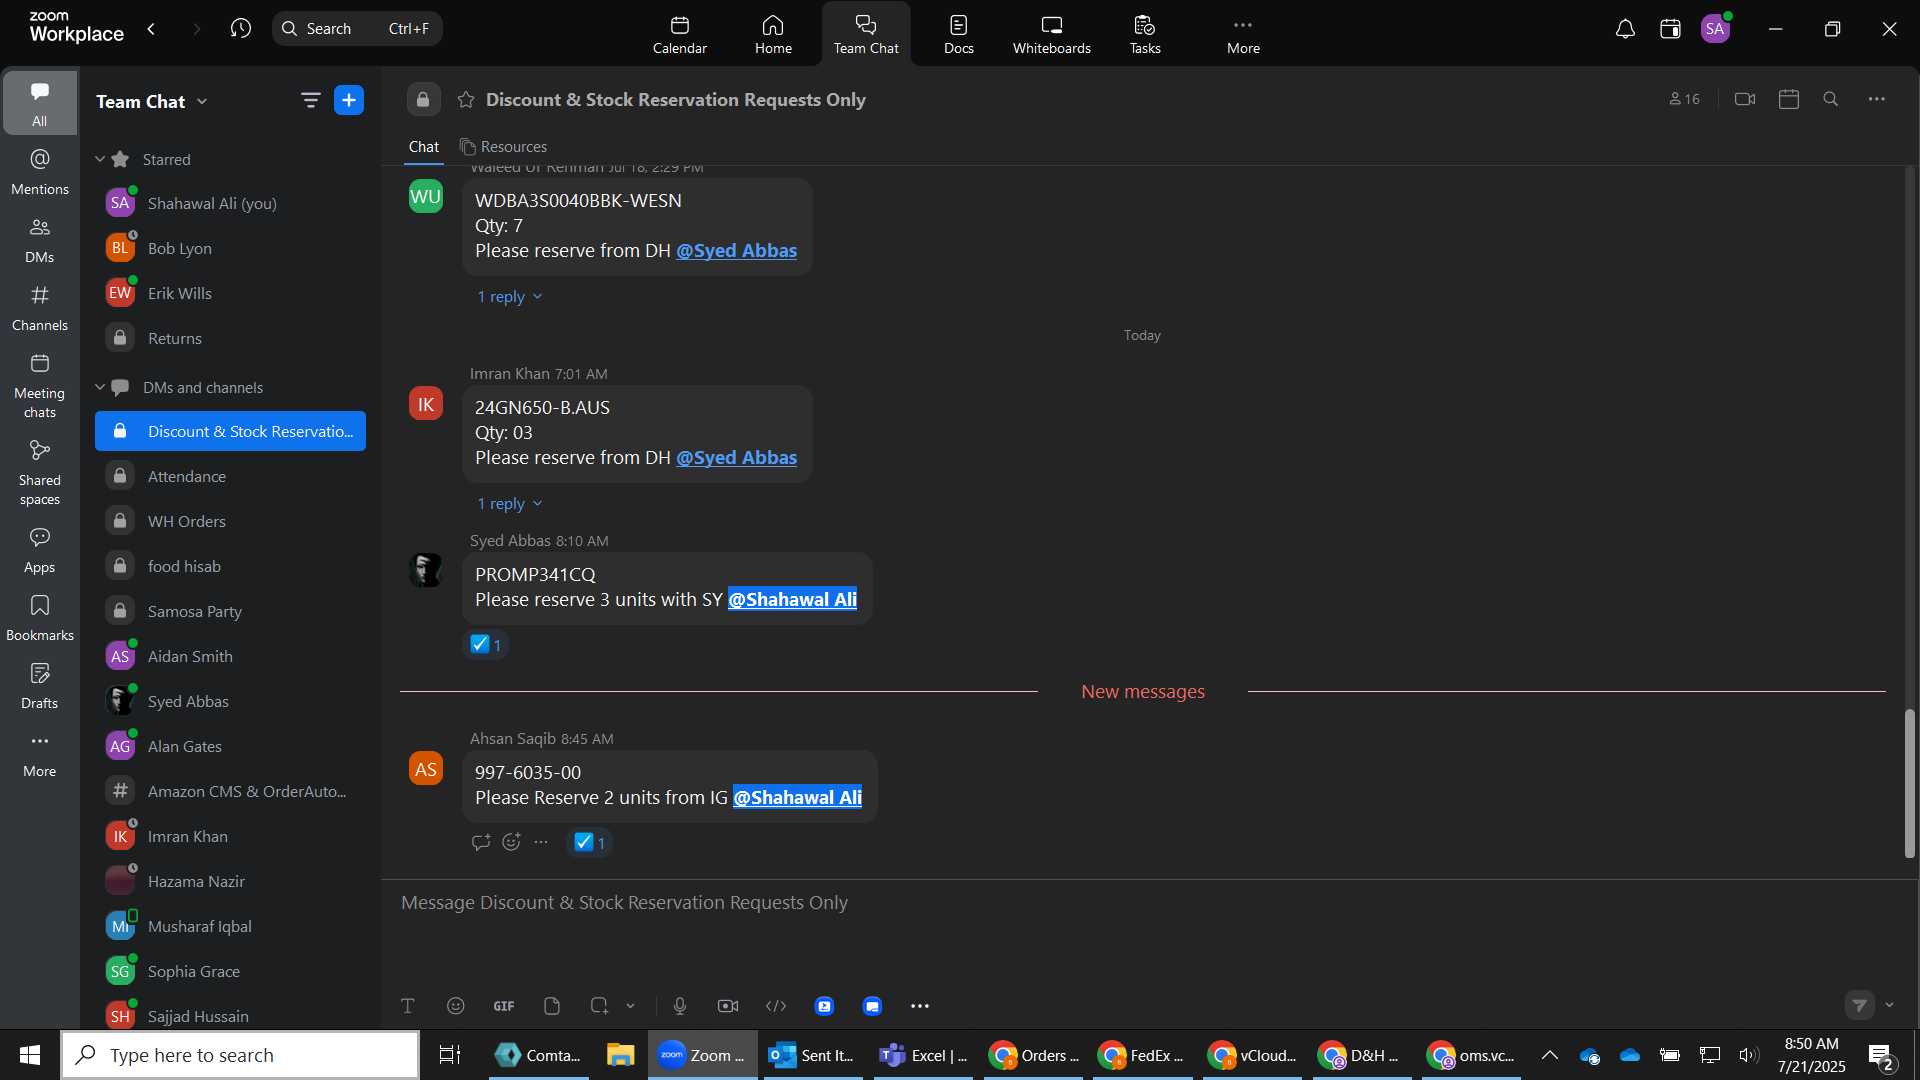Insert a code snippet
Viewport: 1920px width, 1080px height.
pyautogui.click(x=776, y=1006)
